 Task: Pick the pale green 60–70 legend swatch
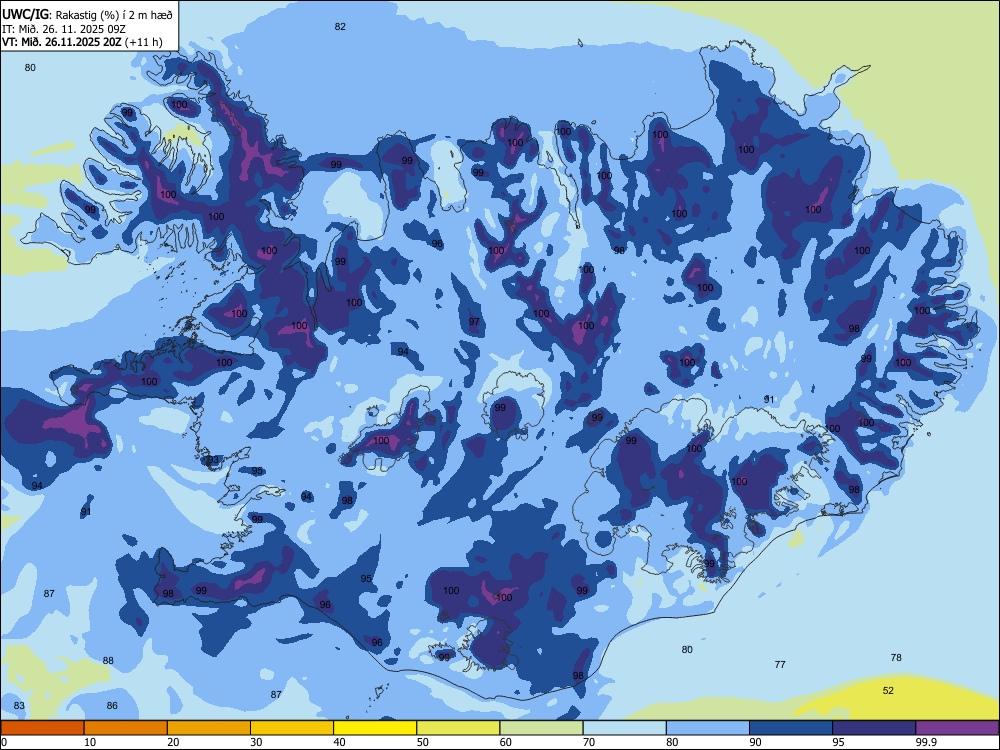pyautogui.click(x=541, y=728)
